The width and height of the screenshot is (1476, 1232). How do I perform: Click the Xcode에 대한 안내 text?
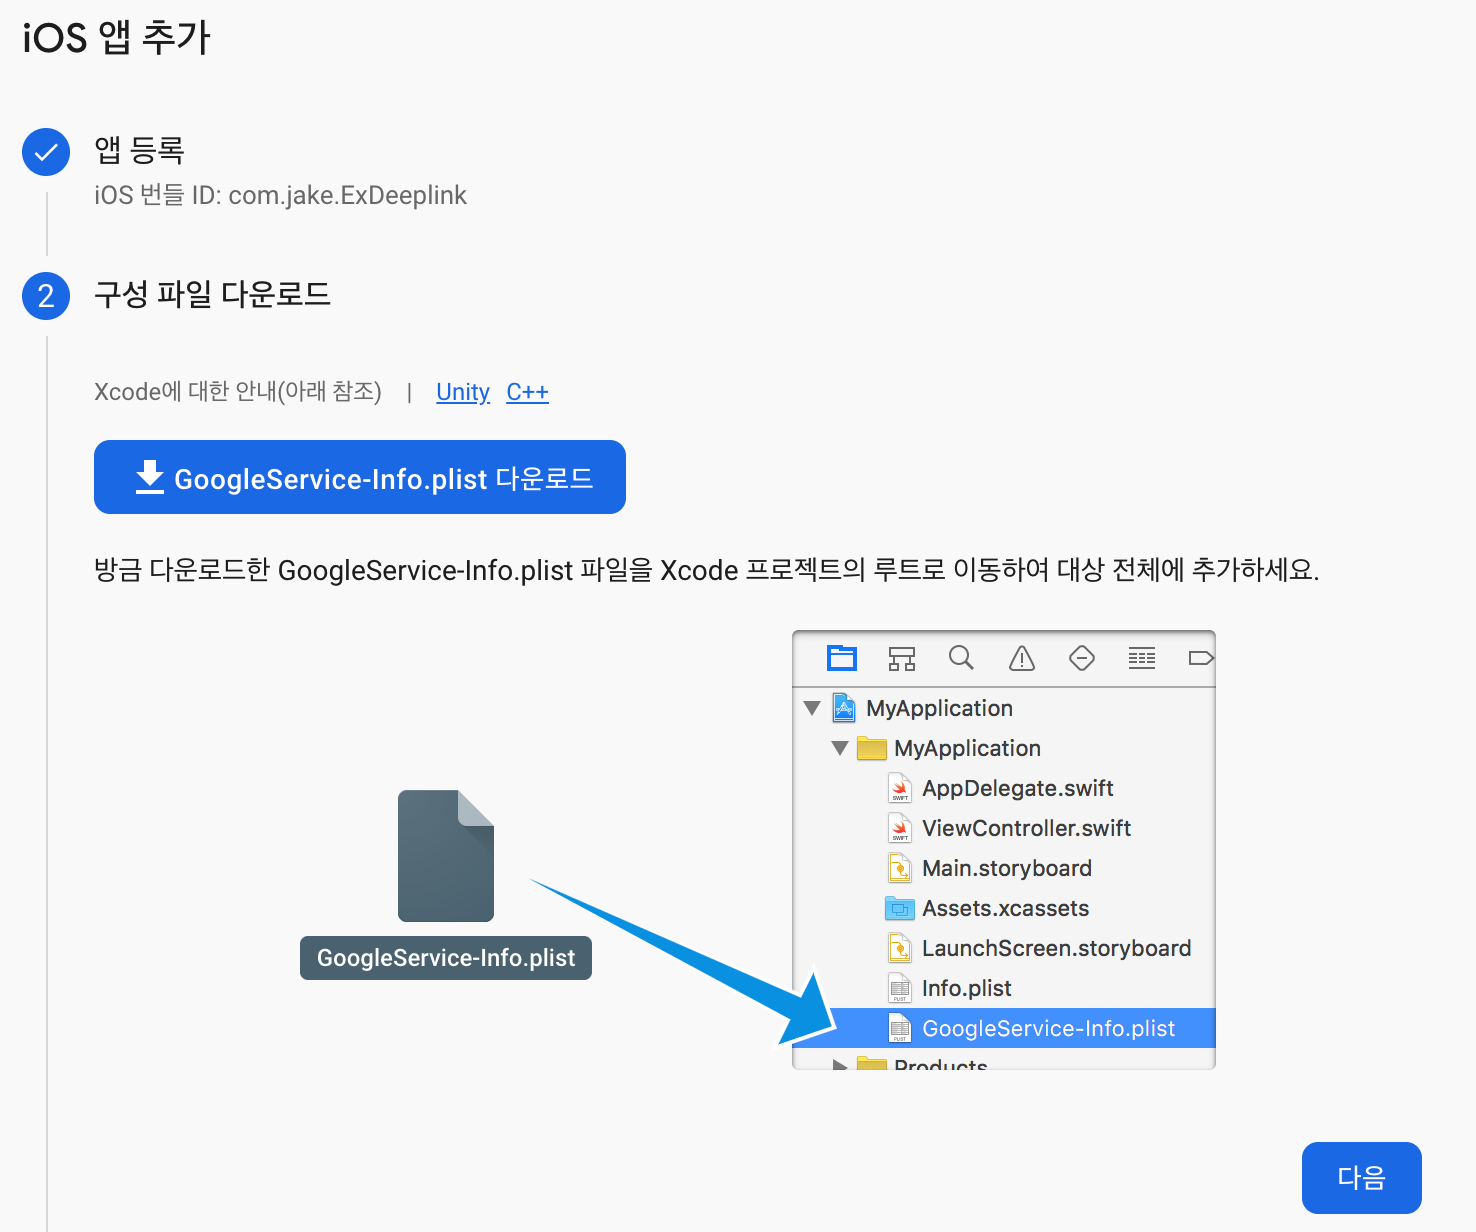[238, 391]
